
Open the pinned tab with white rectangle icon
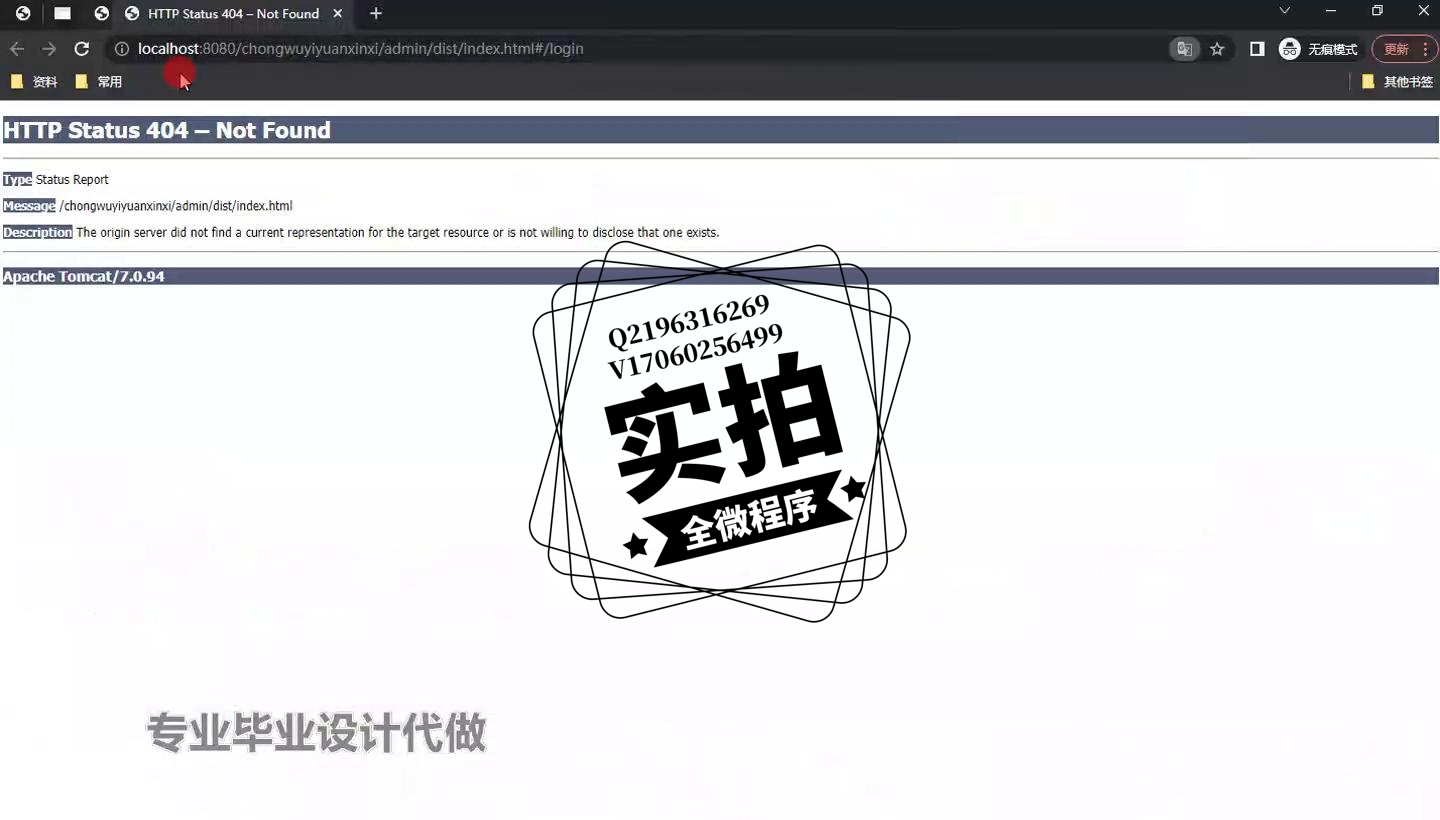[x=62, y=14]
